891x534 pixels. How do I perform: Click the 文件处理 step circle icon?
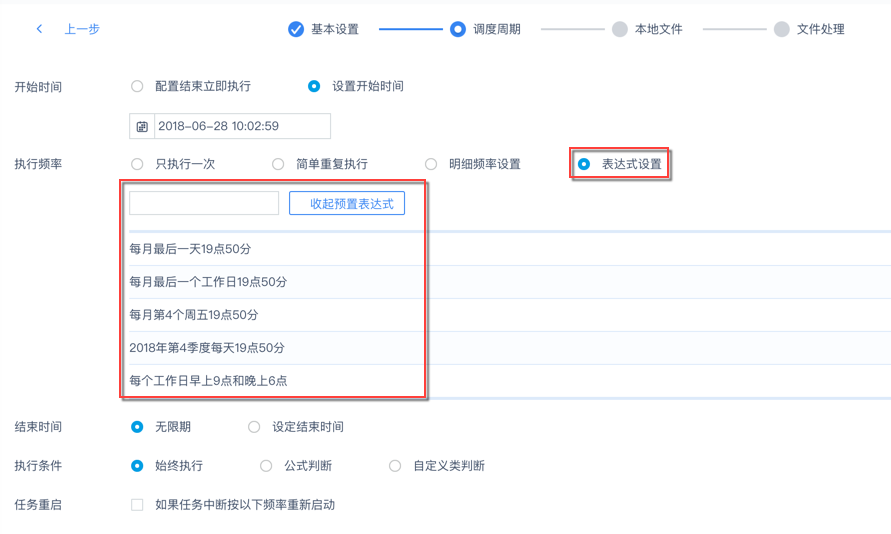pos(782,29)
